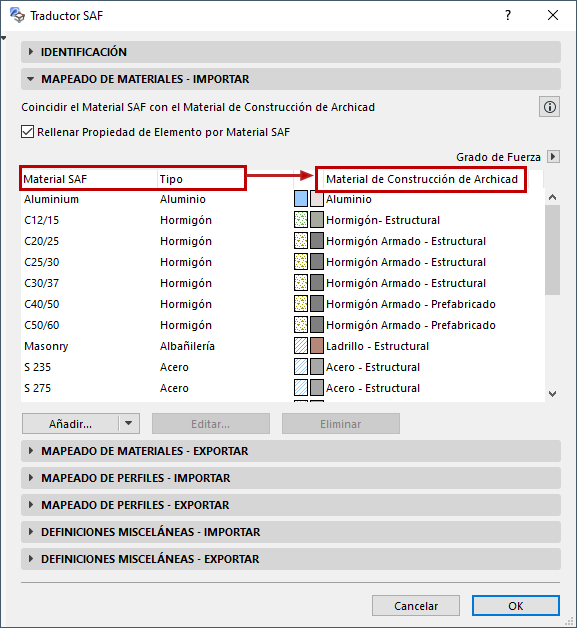
Task: Select the S 235 material row
Action: tap(283, 367)
